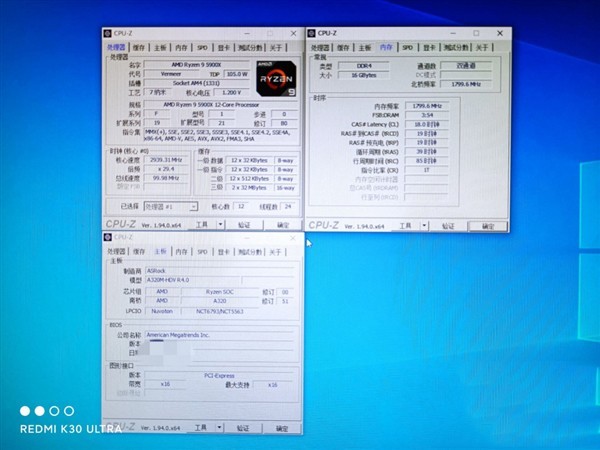Click 验证 button in processor window
Image resolution: width=600 pixels, height=450 pixels.
coord(244,225)
